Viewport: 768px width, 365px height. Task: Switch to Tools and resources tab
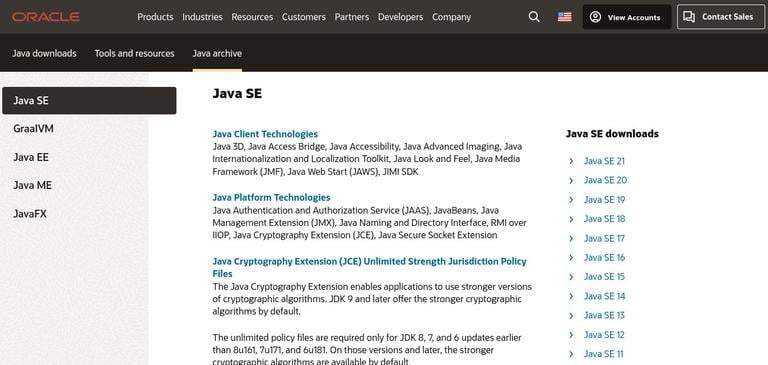(x=134, y=53)
